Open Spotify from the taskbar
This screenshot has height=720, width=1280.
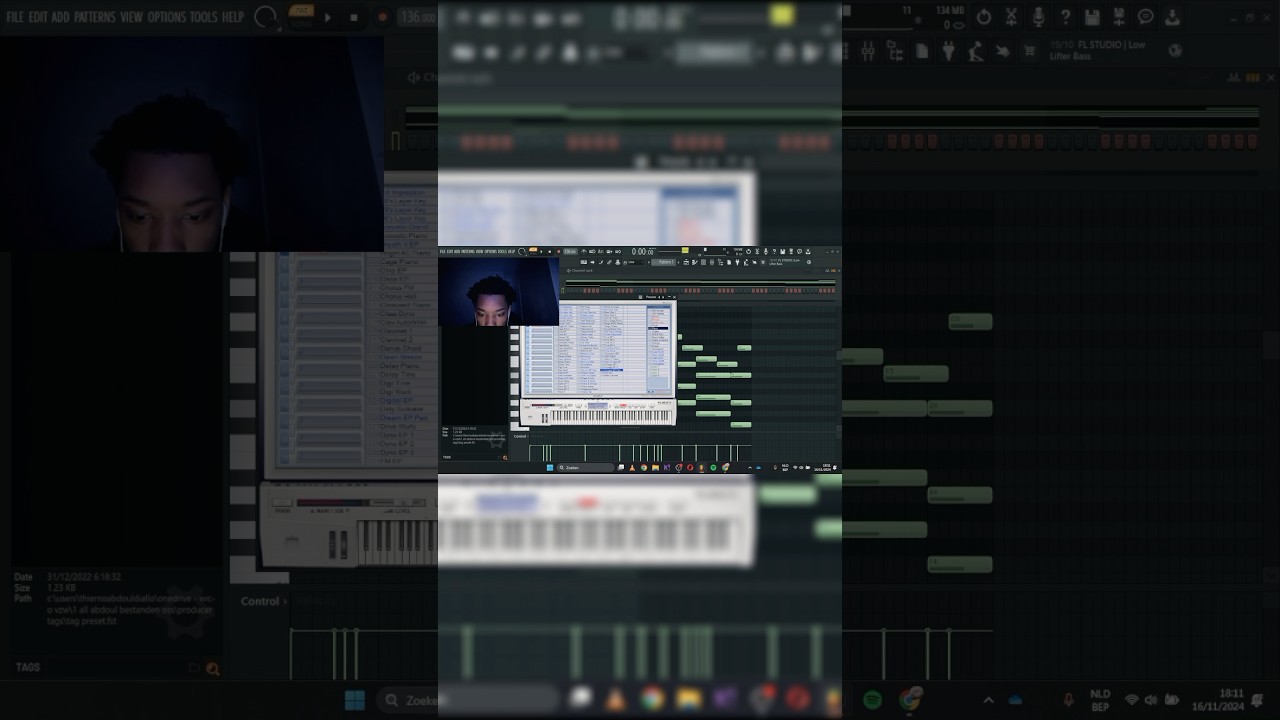click(x=872, y=700)
